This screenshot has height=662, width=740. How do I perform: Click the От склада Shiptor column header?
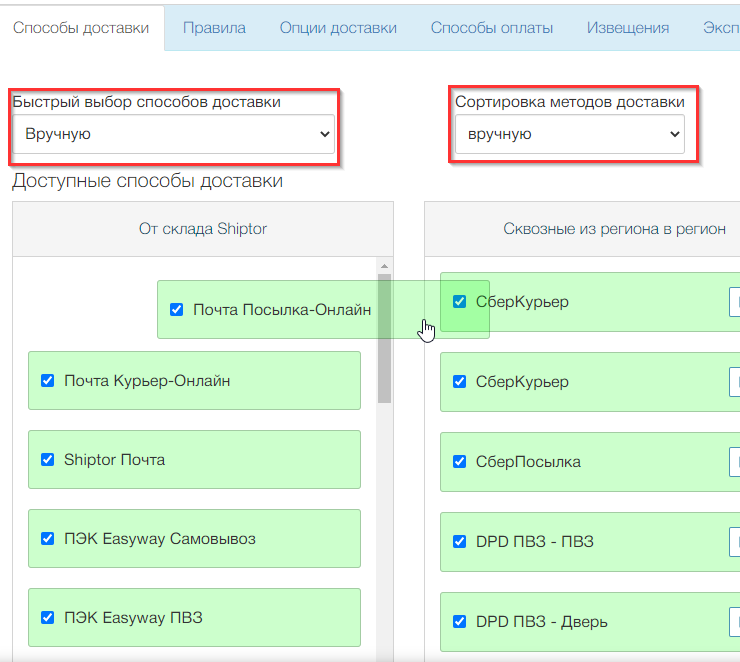pos(203,229)
